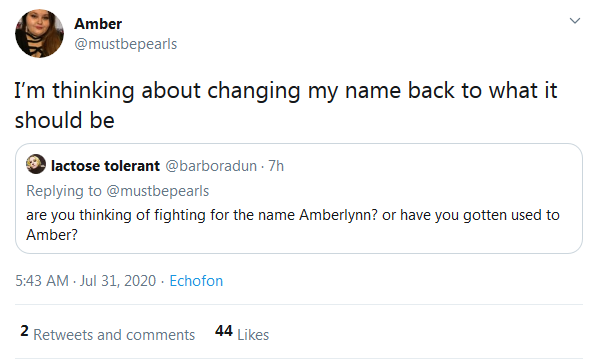Click the retweet count number 2
Viewport: 597px width, 362px height.
[24, 331]
